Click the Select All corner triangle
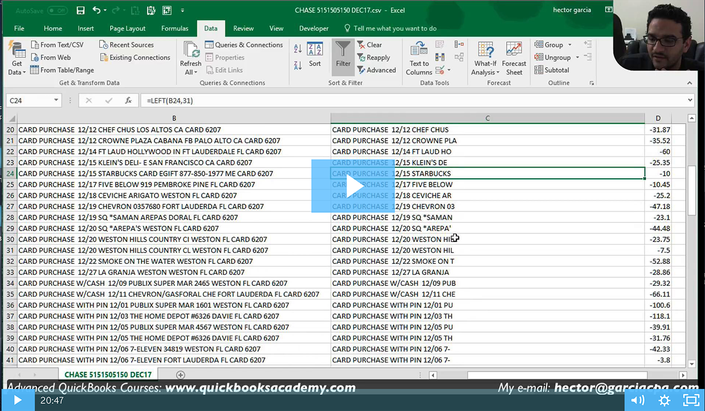This screenshot has height=411, width=705. coord(12,119)
